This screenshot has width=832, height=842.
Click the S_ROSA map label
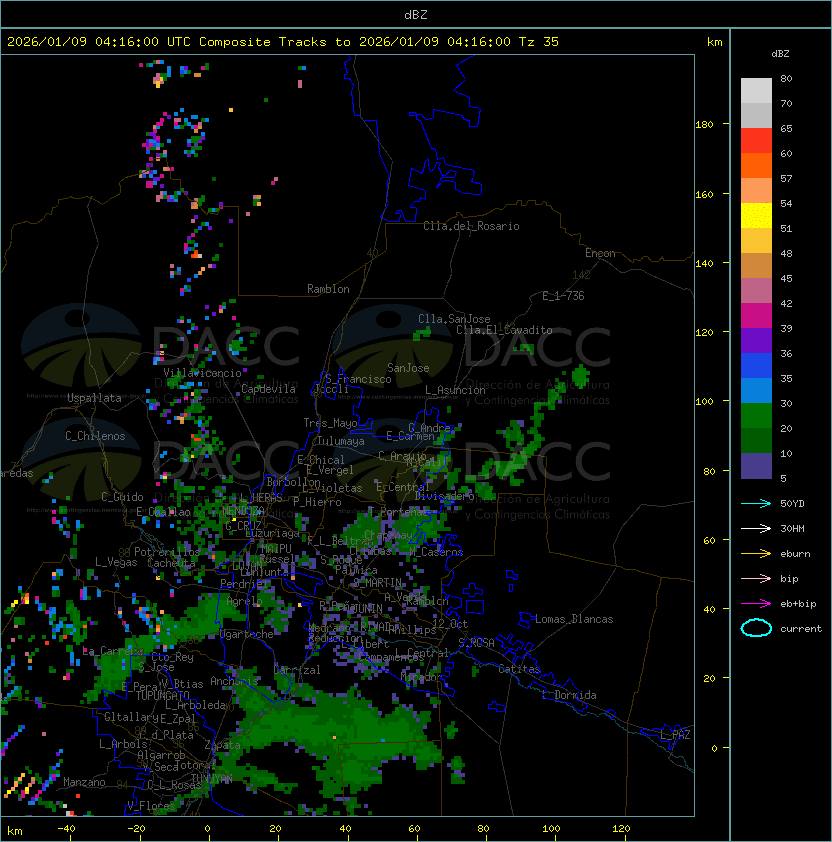pos(476,643)
